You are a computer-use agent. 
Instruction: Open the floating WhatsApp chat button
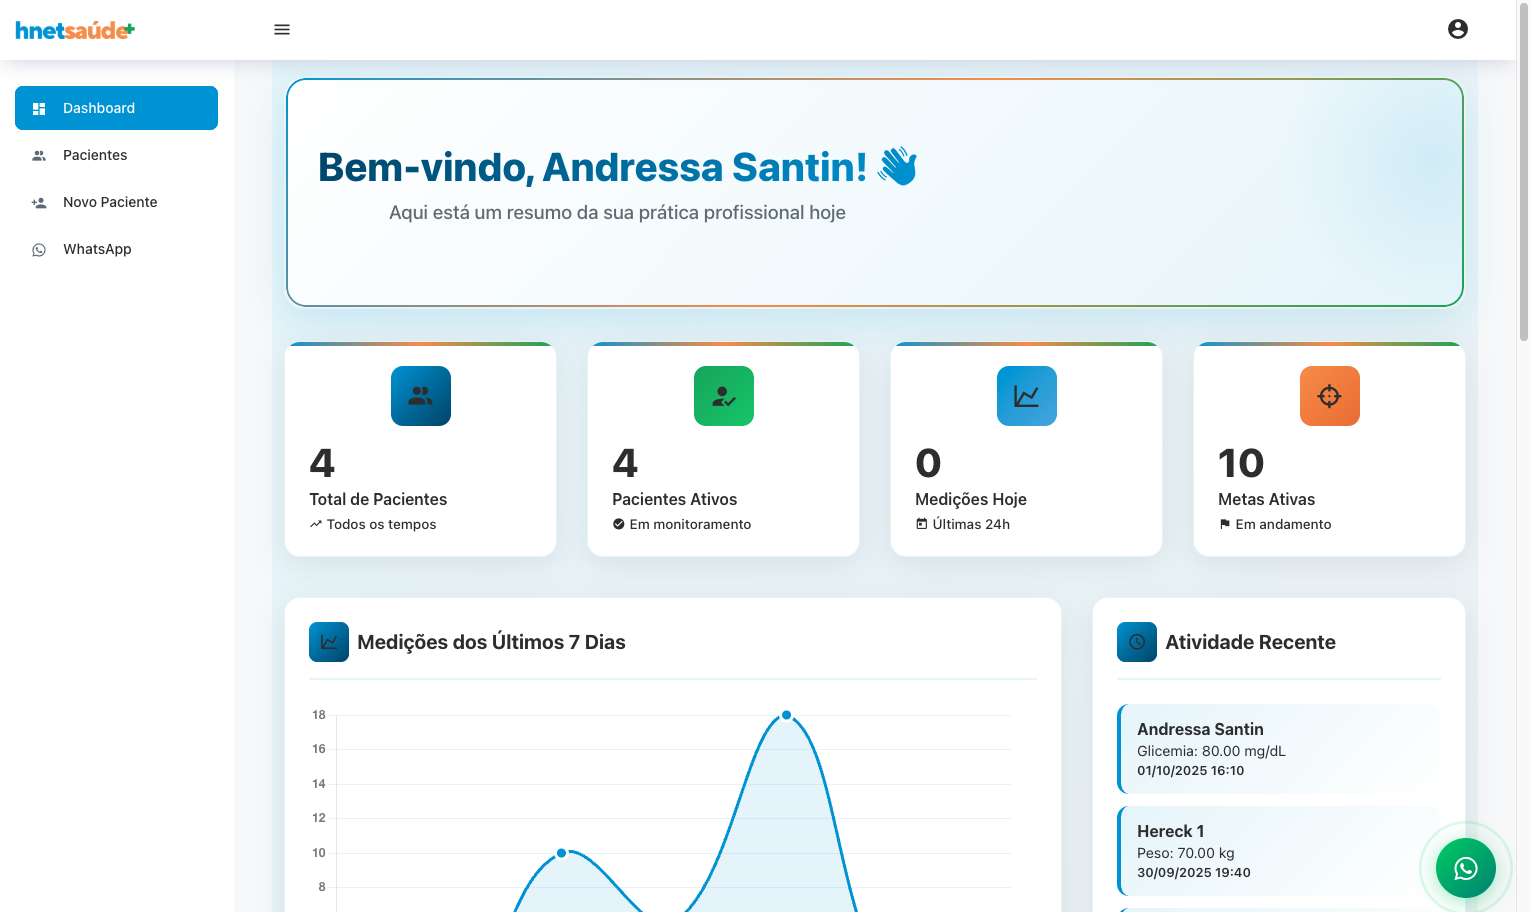point(1465,868)
